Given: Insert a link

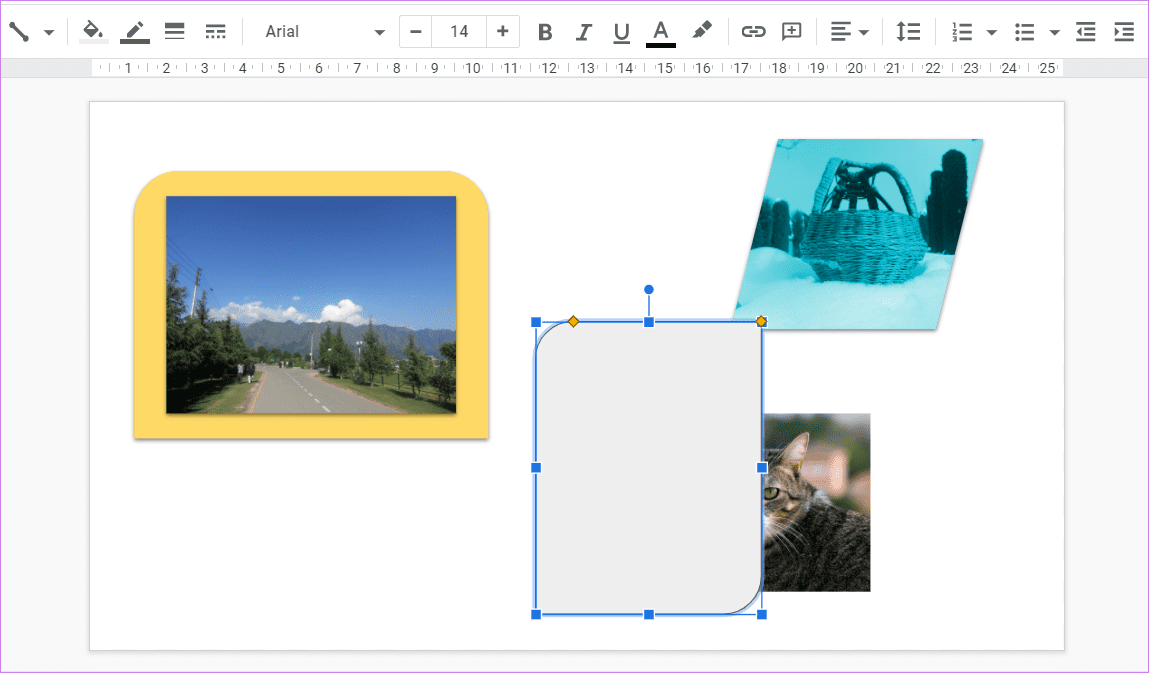Looking at the screenshot, I should coord(753,31).
